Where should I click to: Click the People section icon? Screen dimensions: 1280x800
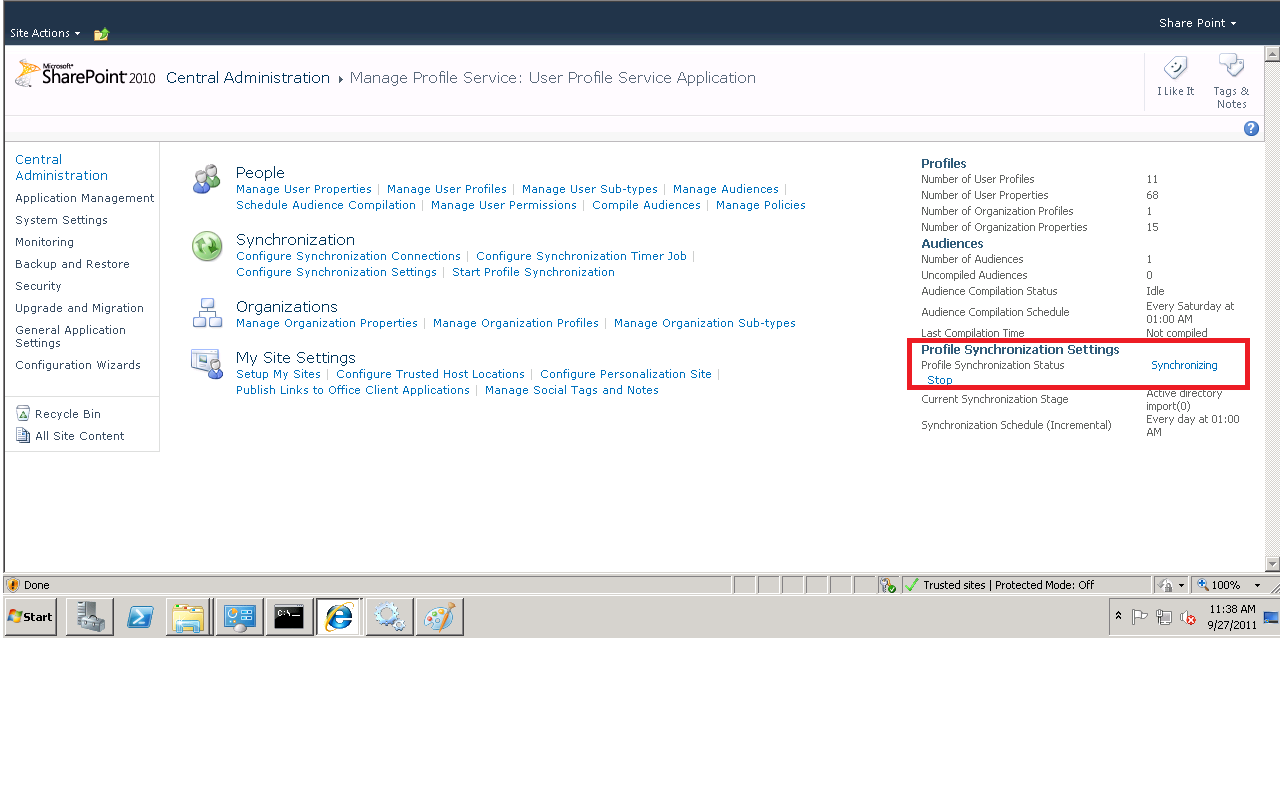click(x=205, y=179)
